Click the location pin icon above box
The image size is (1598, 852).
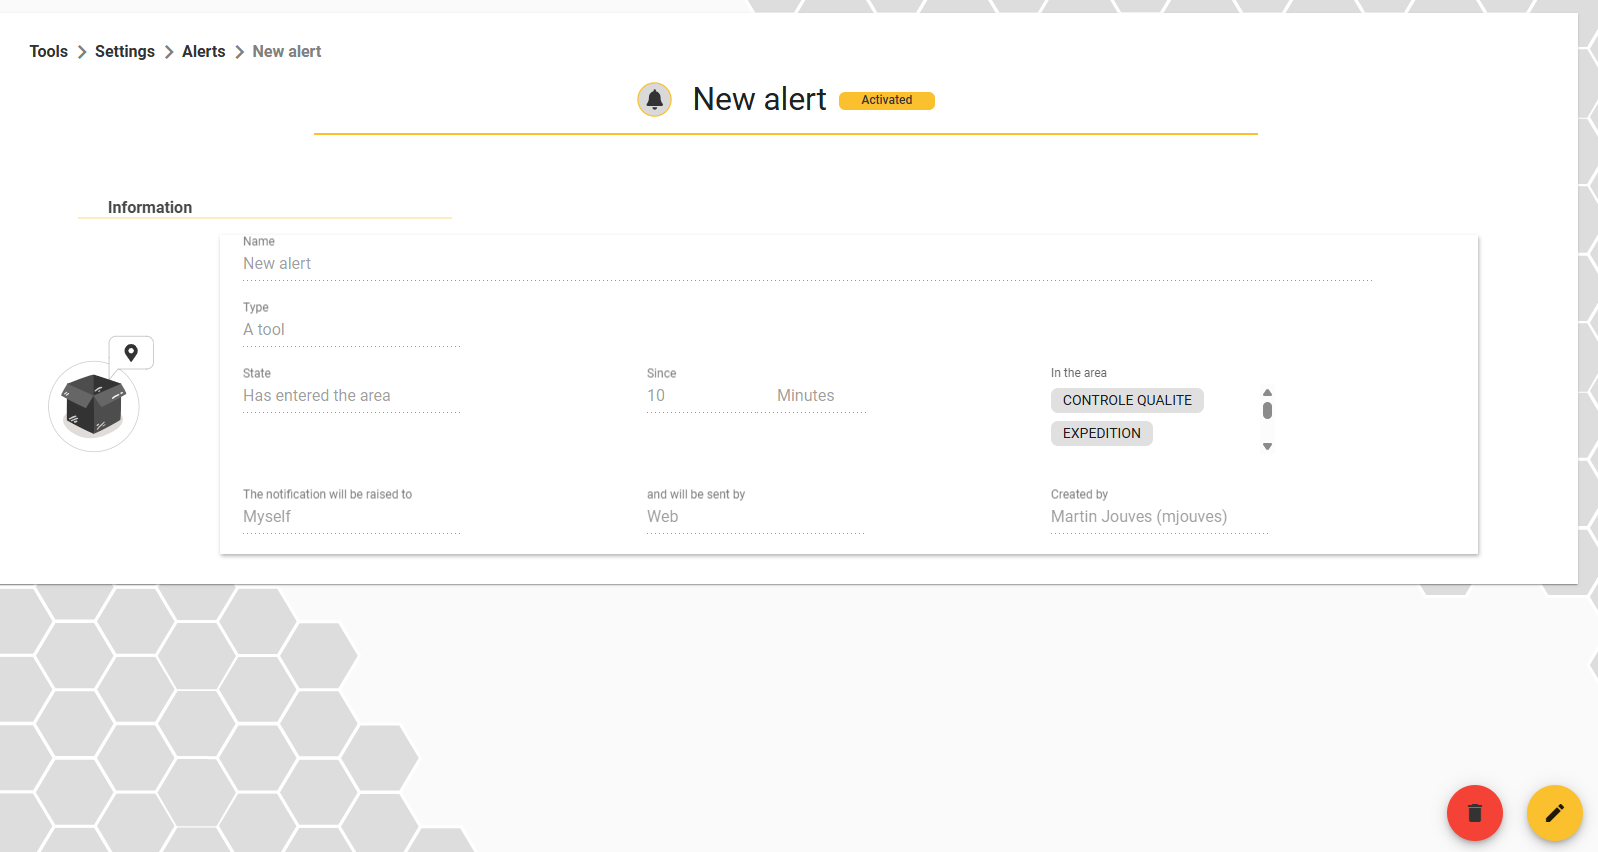131,352
